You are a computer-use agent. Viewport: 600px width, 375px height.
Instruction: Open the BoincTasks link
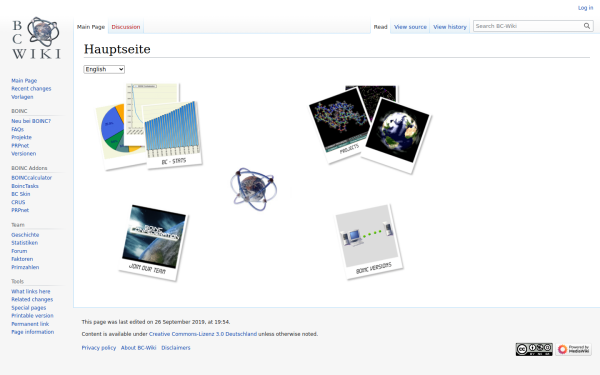(x=25, y=186)
